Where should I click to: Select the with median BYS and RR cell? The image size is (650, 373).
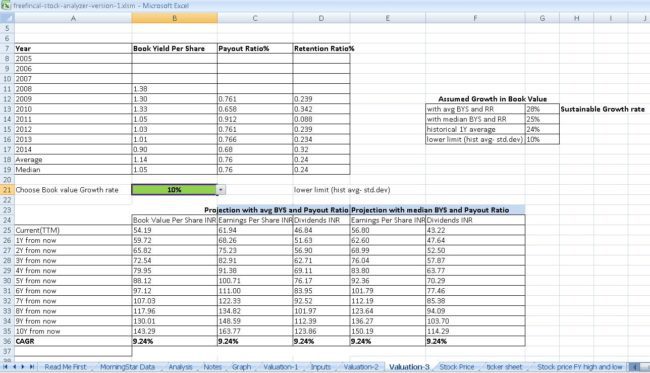click(475, 119)
